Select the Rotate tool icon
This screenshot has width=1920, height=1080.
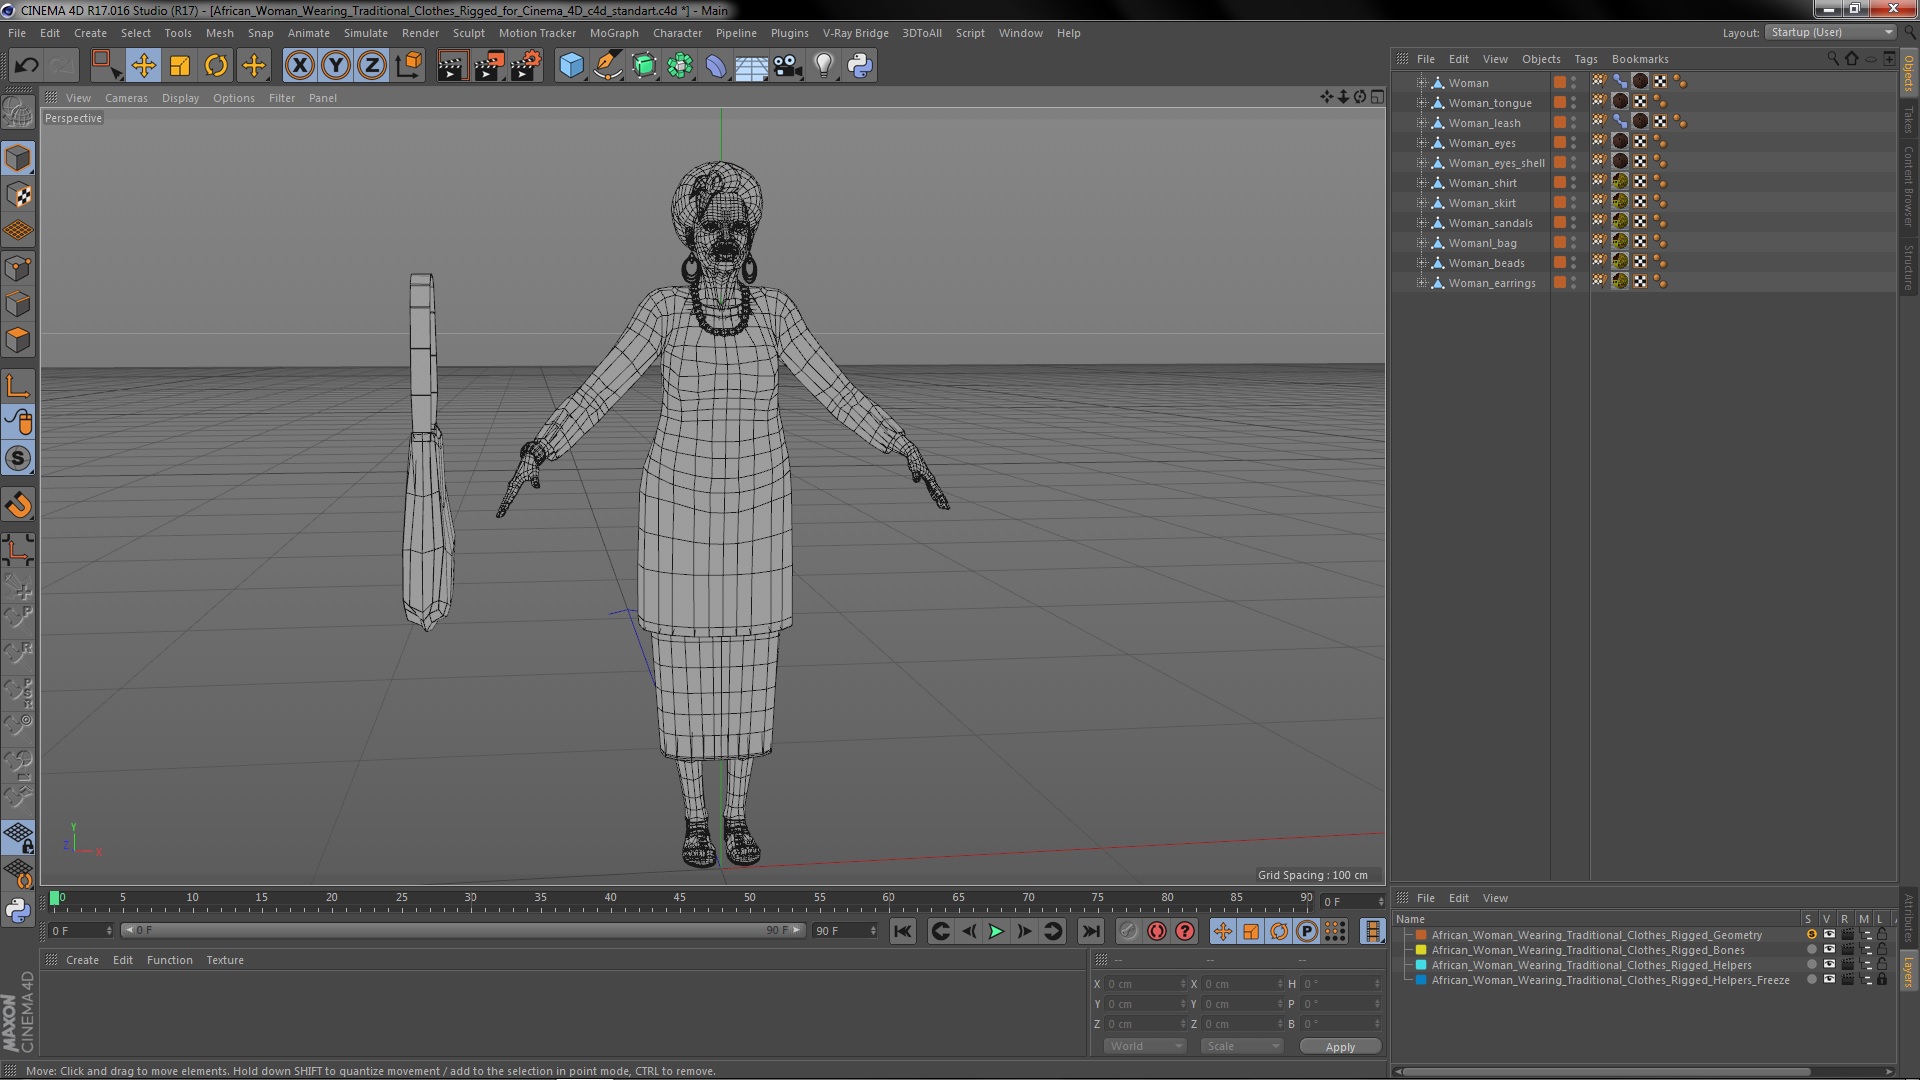[216, 66]
